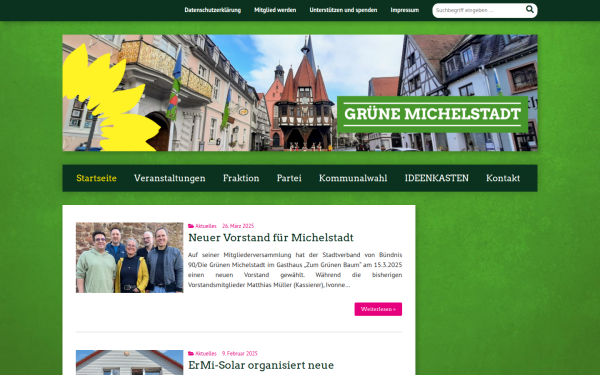The image size is (600, 375).
Task: Open the IDEENKASTEN menu item
Action: 437,178
